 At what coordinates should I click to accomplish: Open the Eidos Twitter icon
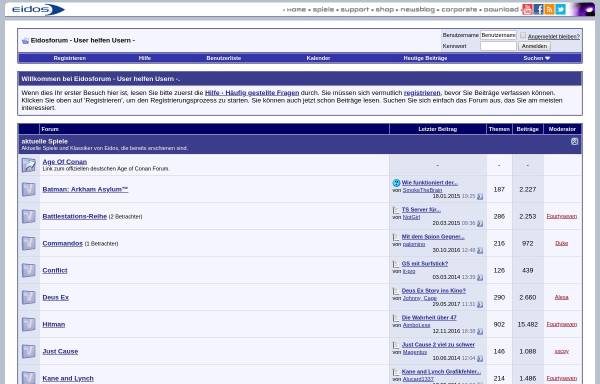click(x=561, y=10)
